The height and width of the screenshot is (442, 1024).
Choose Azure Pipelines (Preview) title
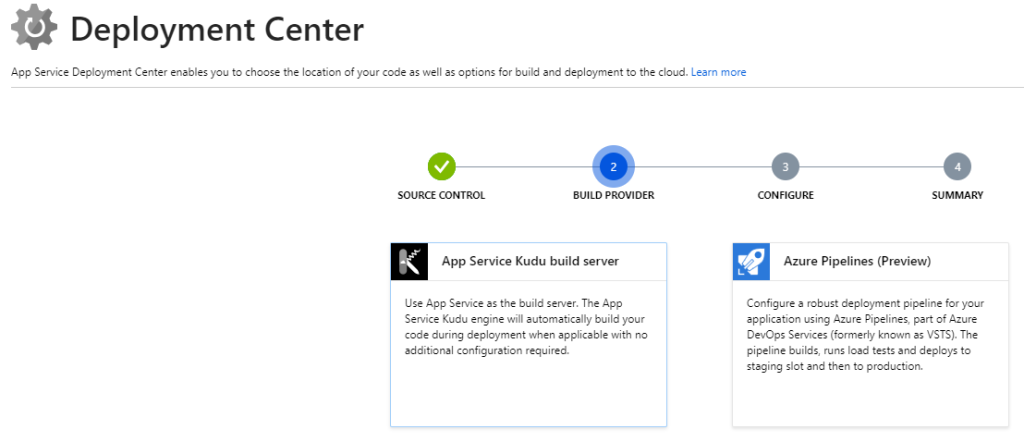[x=857, y=261]
